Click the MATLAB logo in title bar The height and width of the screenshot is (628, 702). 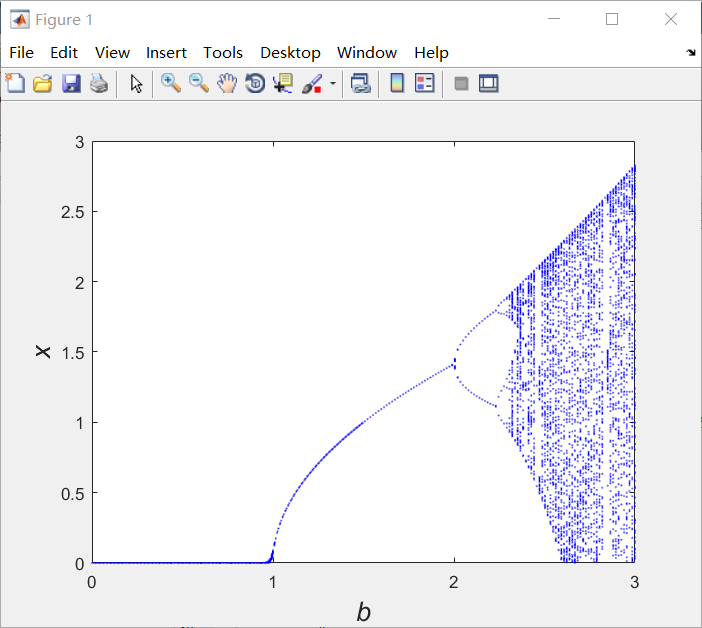click(x=20, y=19)
